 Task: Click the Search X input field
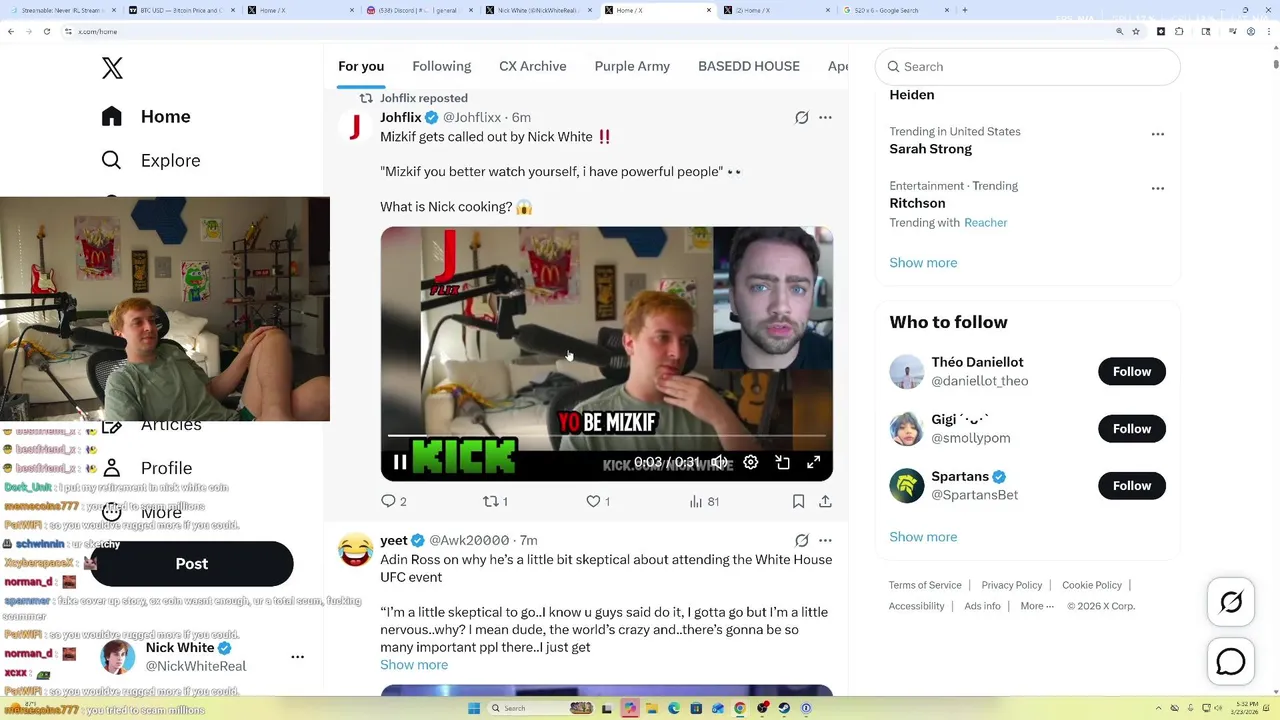coord(1028,67)
